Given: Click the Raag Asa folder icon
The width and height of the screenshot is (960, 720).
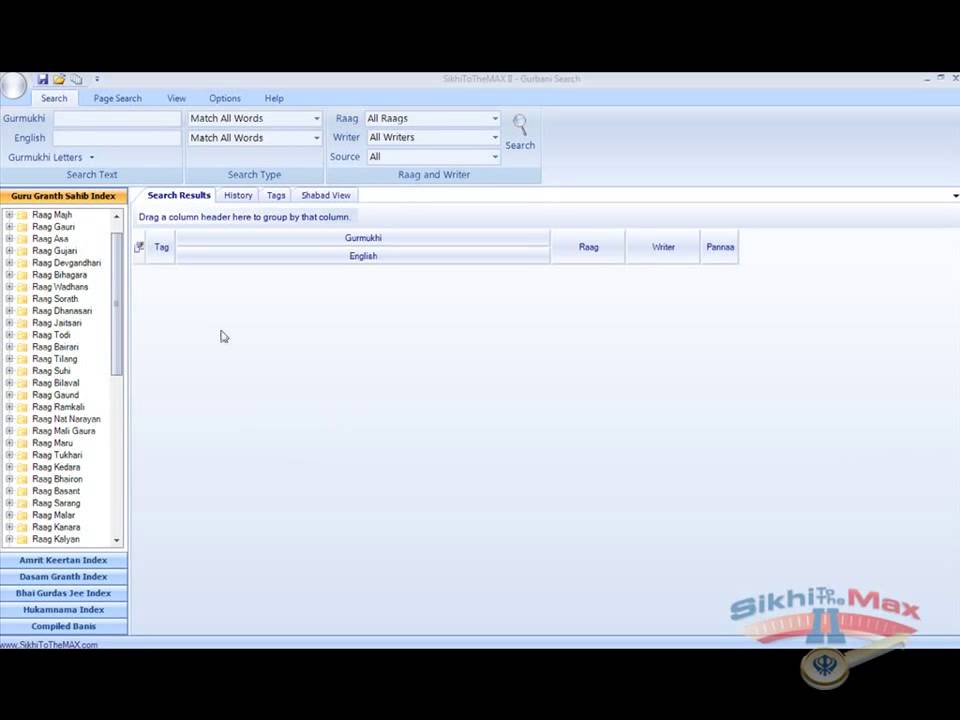Looking at the screenshot, I should [x=23, y=239].
